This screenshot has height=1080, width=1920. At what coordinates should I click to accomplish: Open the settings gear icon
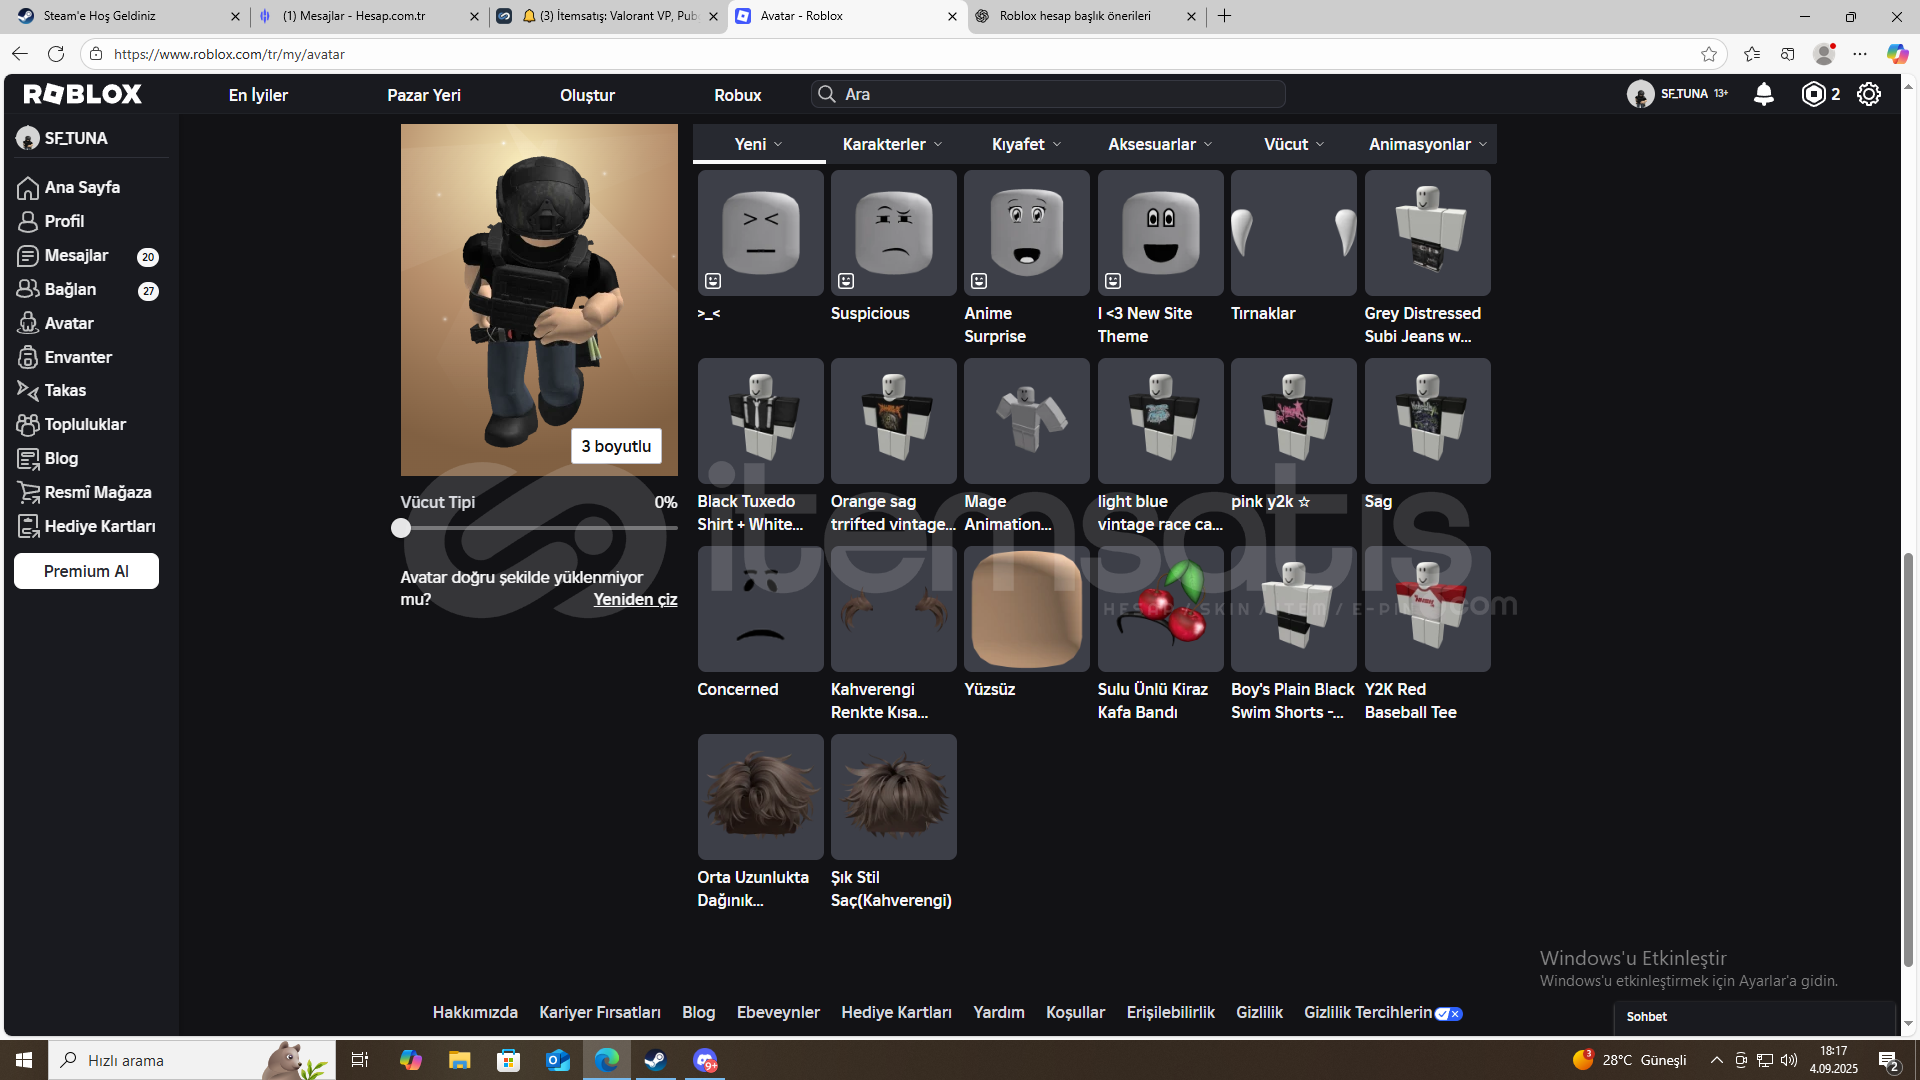(x=1869, y=94)
